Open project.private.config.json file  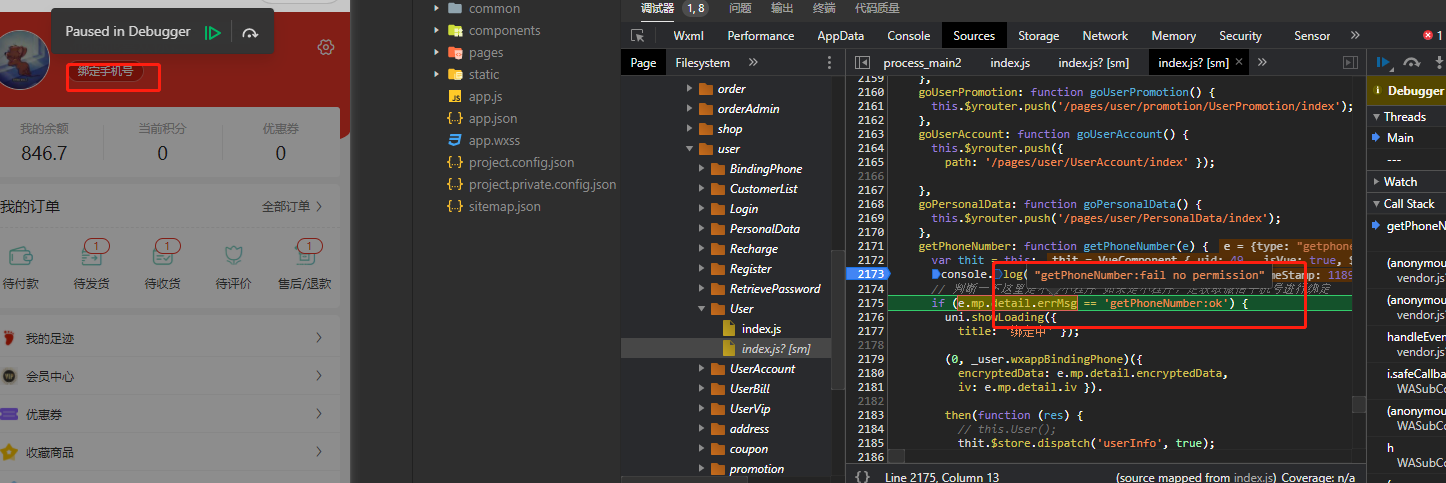tap(542, 184)
